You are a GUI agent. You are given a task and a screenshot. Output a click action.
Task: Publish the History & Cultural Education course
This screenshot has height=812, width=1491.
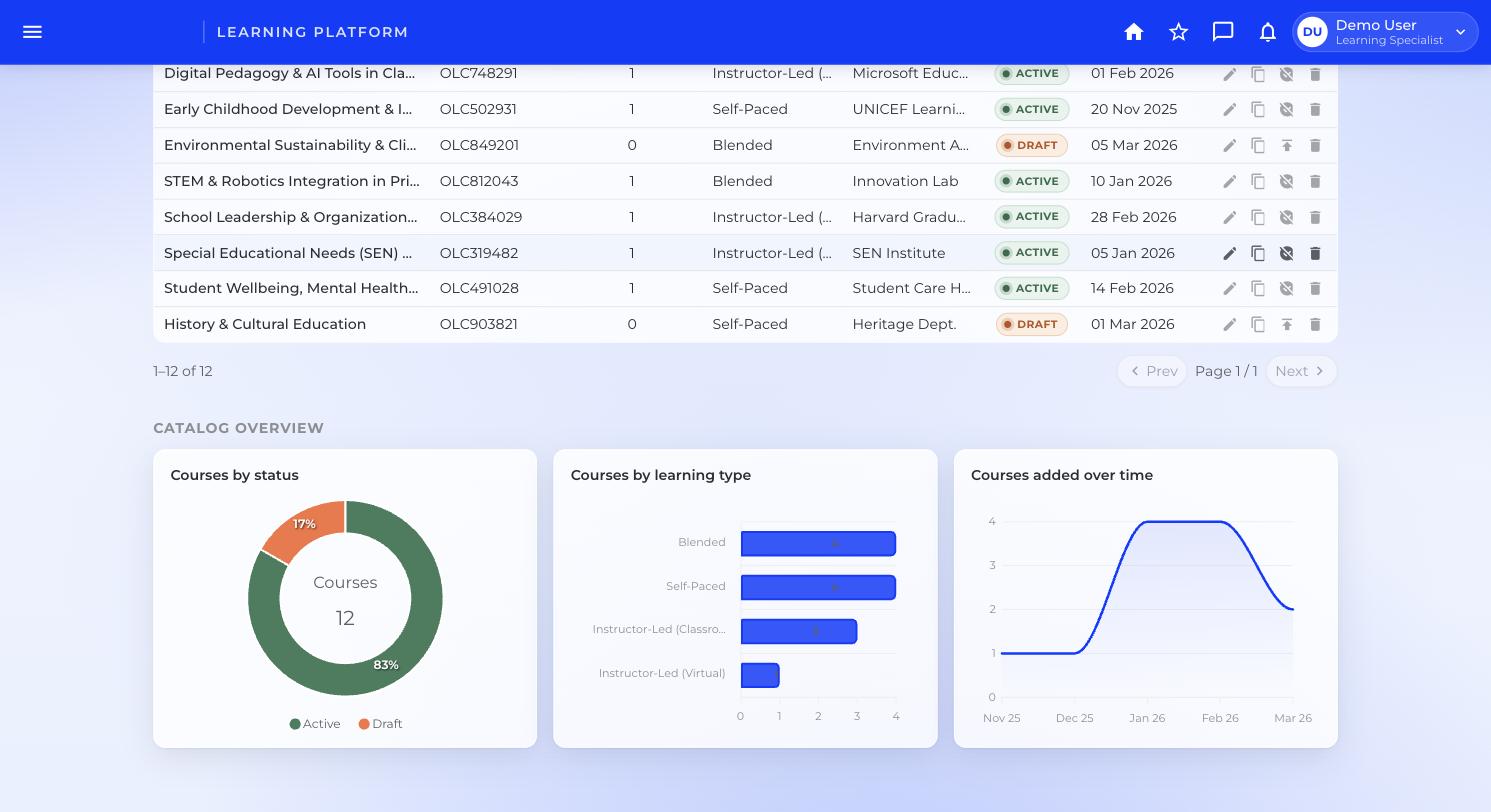1287,324
